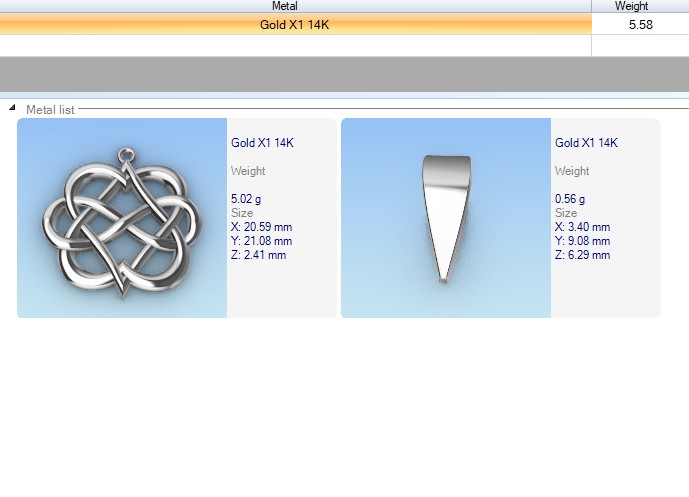This screenshot has width=689, height=497.
Task: Click the X: 3.40 mm size value
Action: (x=582, y=227)
